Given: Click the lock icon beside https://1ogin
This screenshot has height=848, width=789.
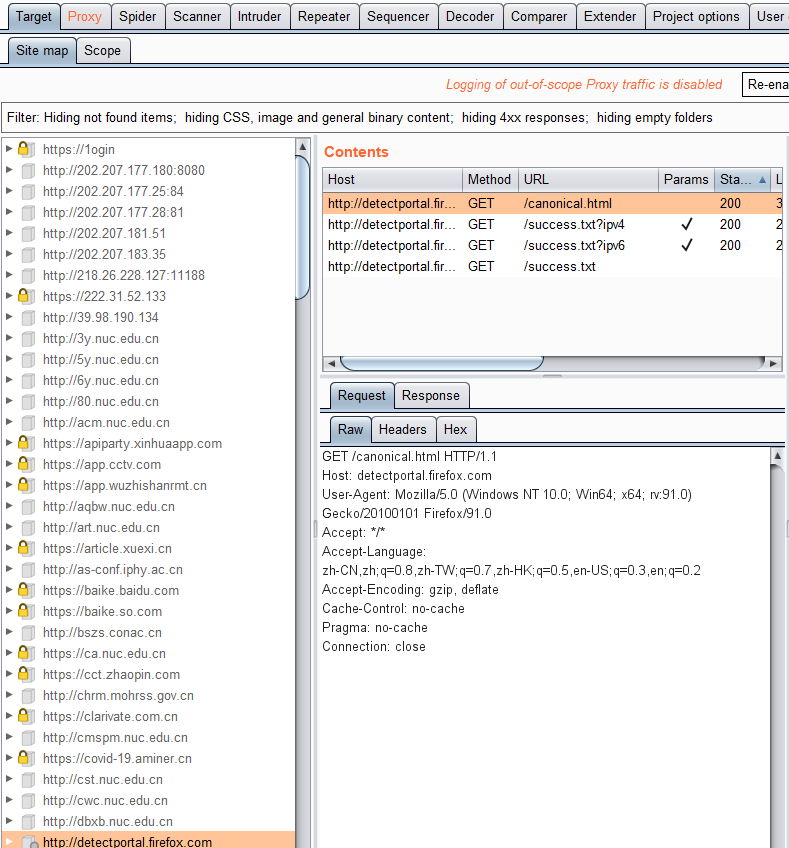Looking at the screenshot, I should (24, 149).
